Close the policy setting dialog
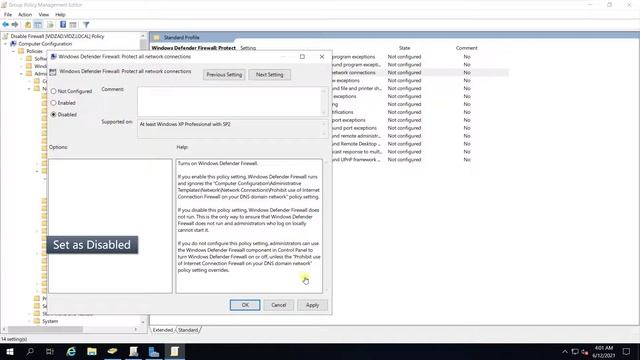The width and height of the screenshot is (640, 360). (322, 57)
